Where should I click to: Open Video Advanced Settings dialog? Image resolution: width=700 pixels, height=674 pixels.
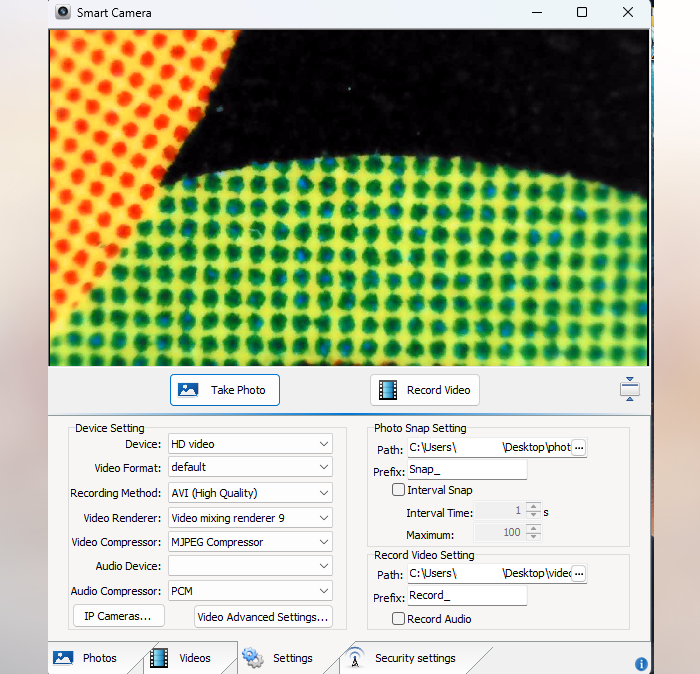263,617
